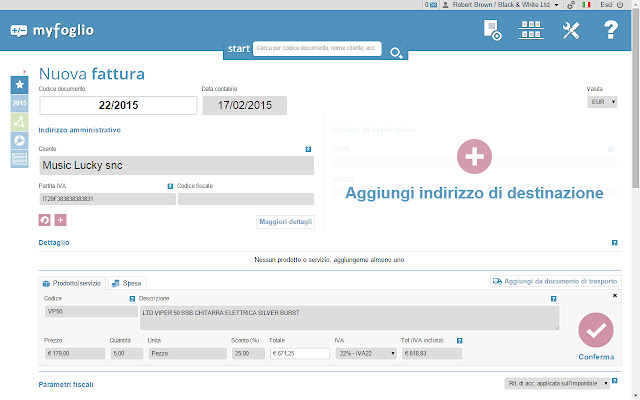
Task: Click the search magnifier icon
Action: point(397,52)
